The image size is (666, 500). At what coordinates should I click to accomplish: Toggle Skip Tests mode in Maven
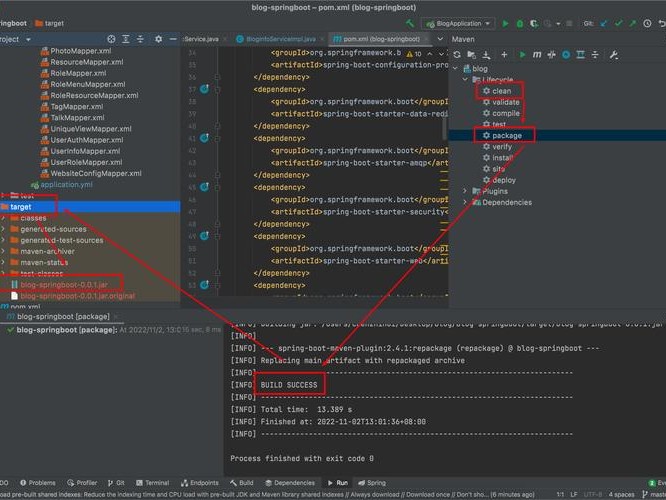566,54
